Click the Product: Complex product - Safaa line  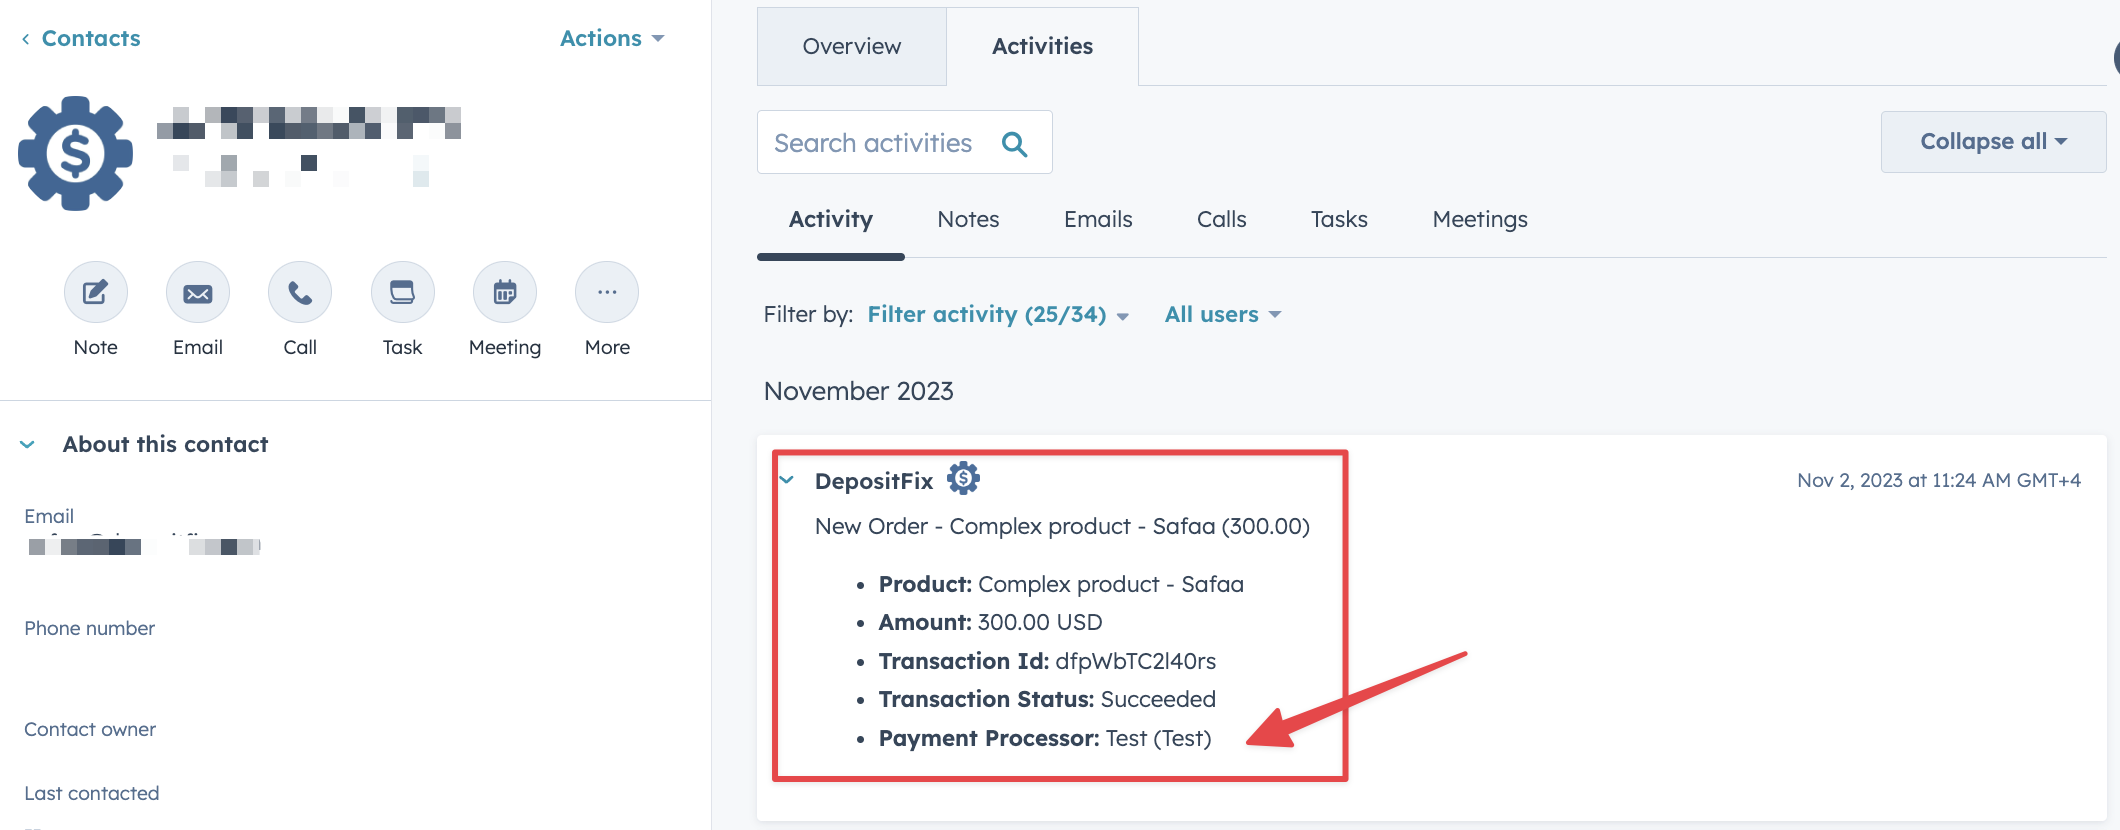click(x=1061, y=584)
